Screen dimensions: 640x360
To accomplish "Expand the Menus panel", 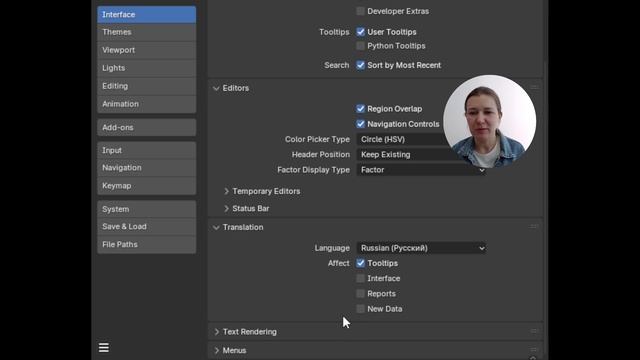I will tap(216, 350).
